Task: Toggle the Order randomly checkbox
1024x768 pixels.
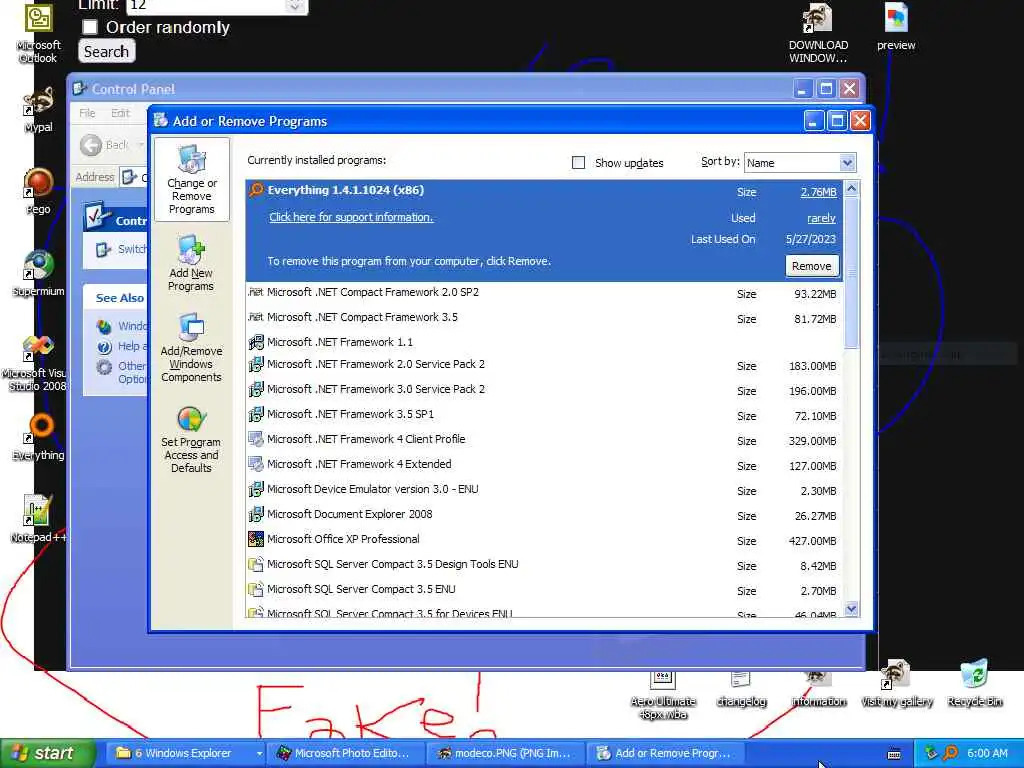Action: 90,27
